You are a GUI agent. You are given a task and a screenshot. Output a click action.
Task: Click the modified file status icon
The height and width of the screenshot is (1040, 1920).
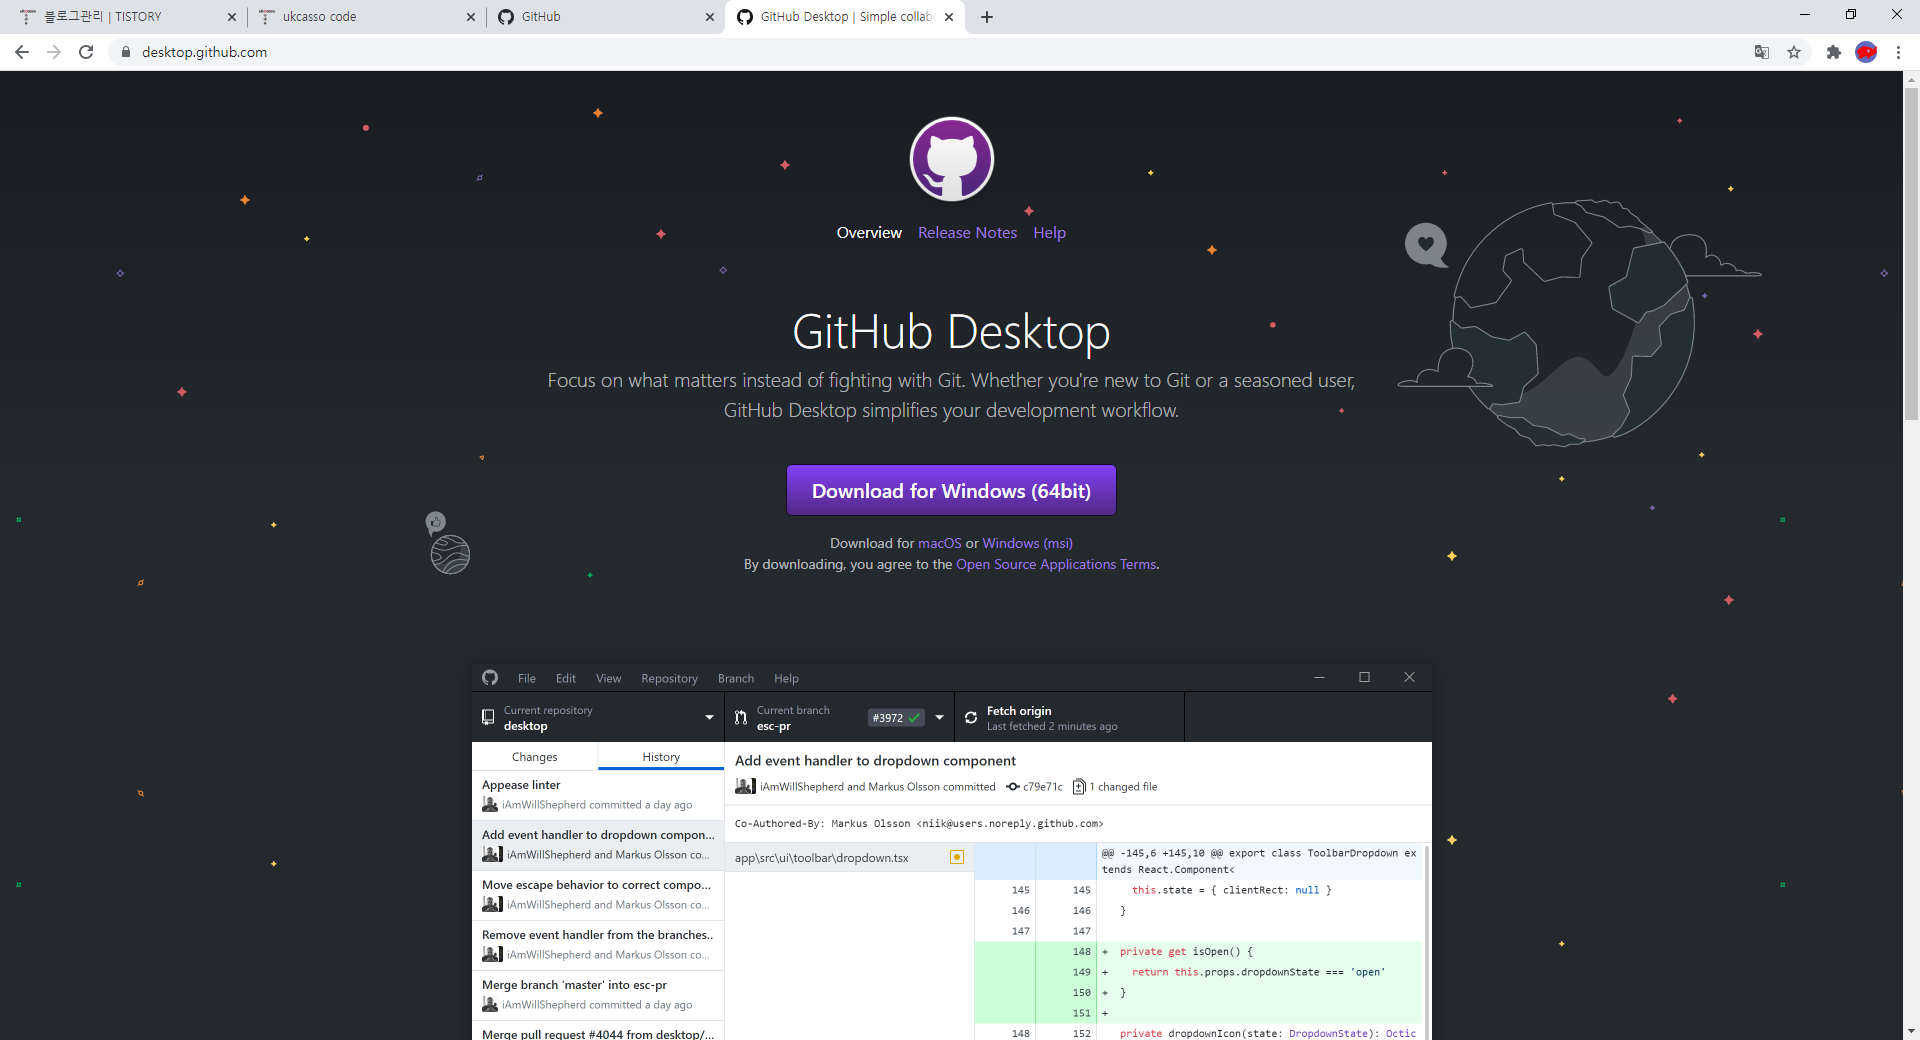coord(957,857)
